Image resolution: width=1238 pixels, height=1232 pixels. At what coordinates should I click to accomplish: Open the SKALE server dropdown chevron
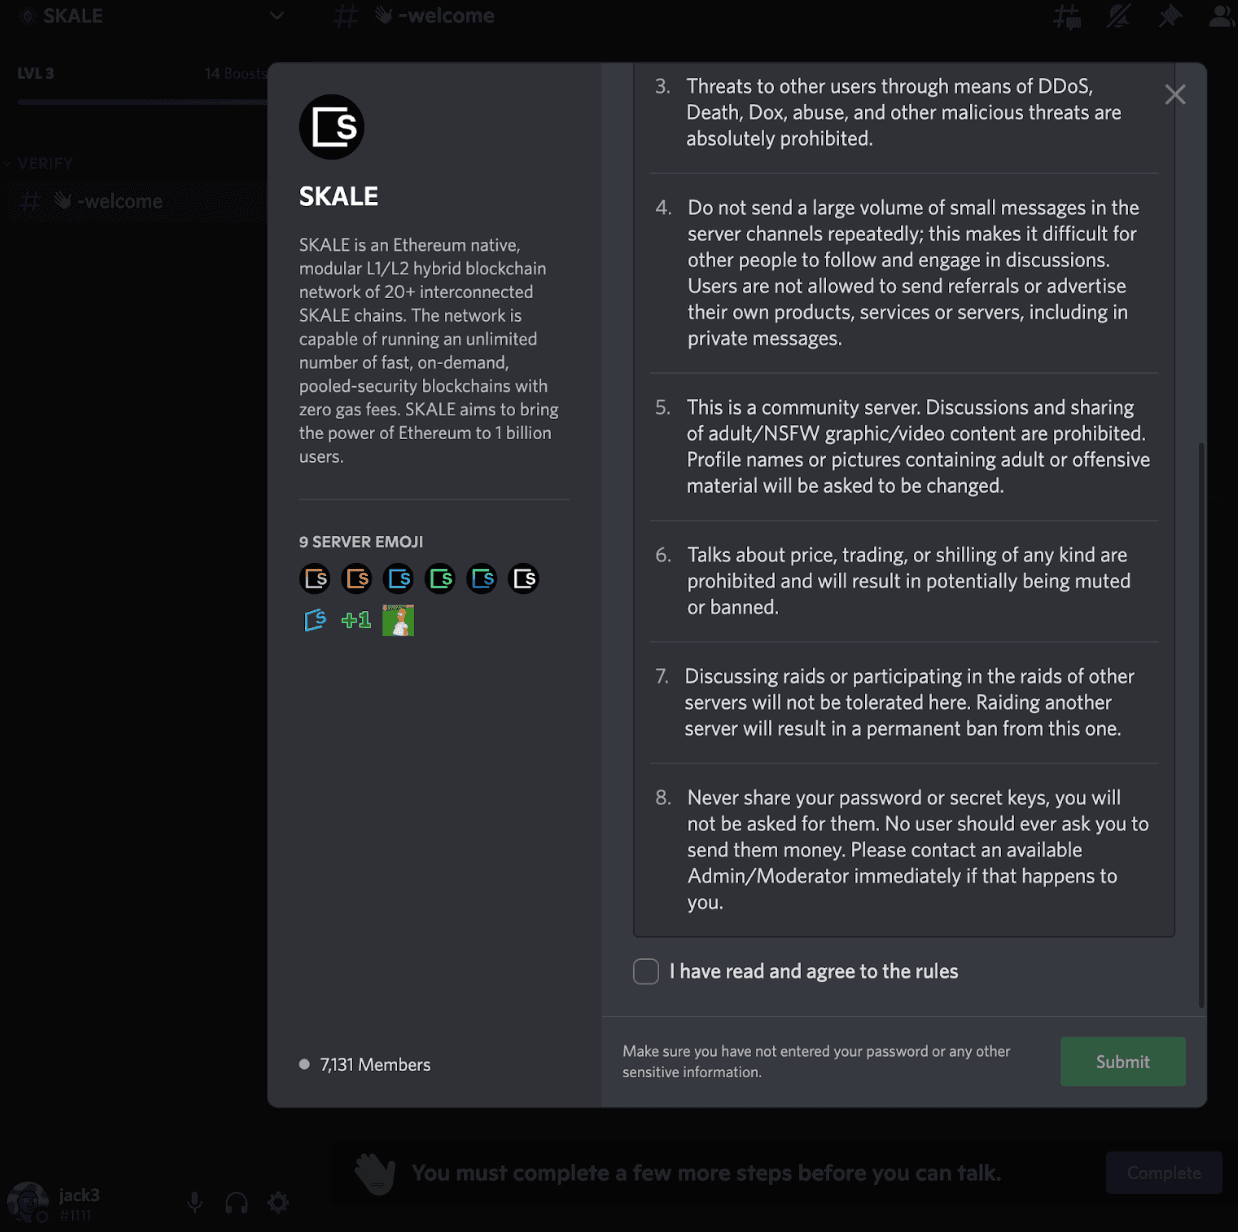coord(275,16)
